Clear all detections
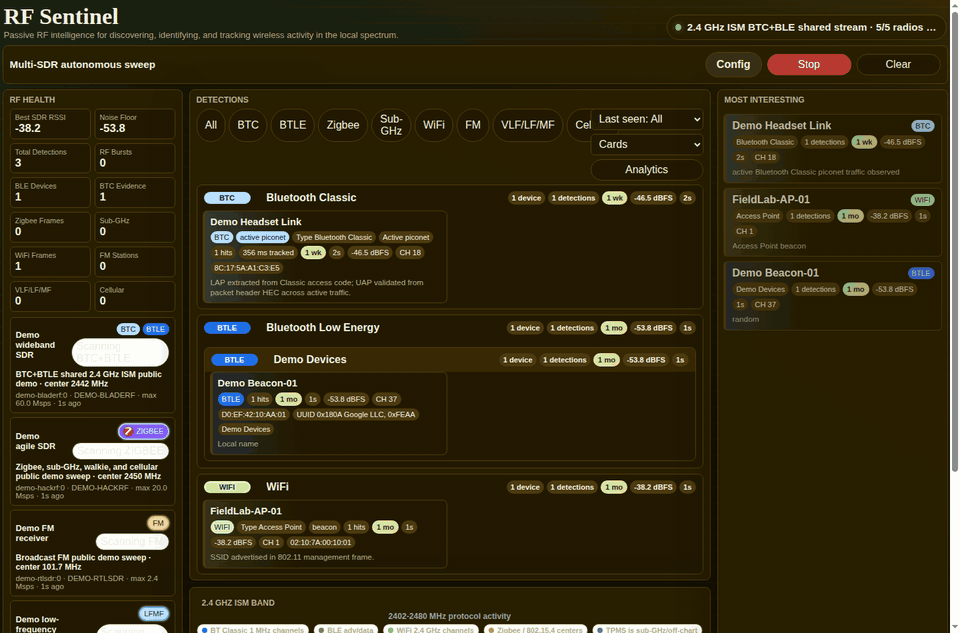 (898, 64)
